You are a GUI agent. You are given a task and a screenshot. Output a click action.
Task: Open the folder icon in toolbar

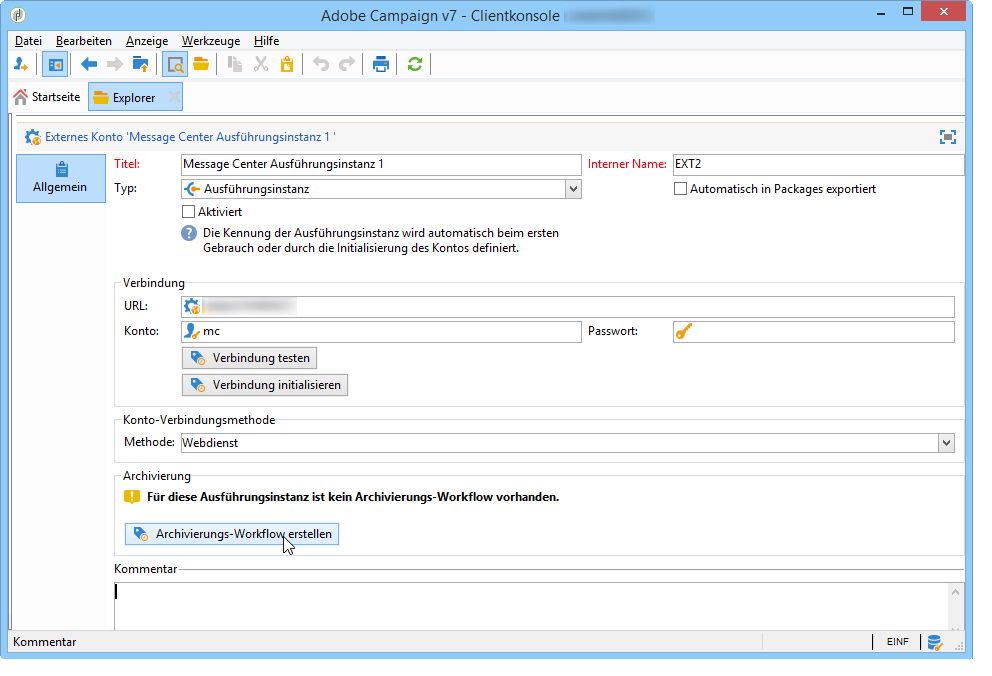click(201, 64)
